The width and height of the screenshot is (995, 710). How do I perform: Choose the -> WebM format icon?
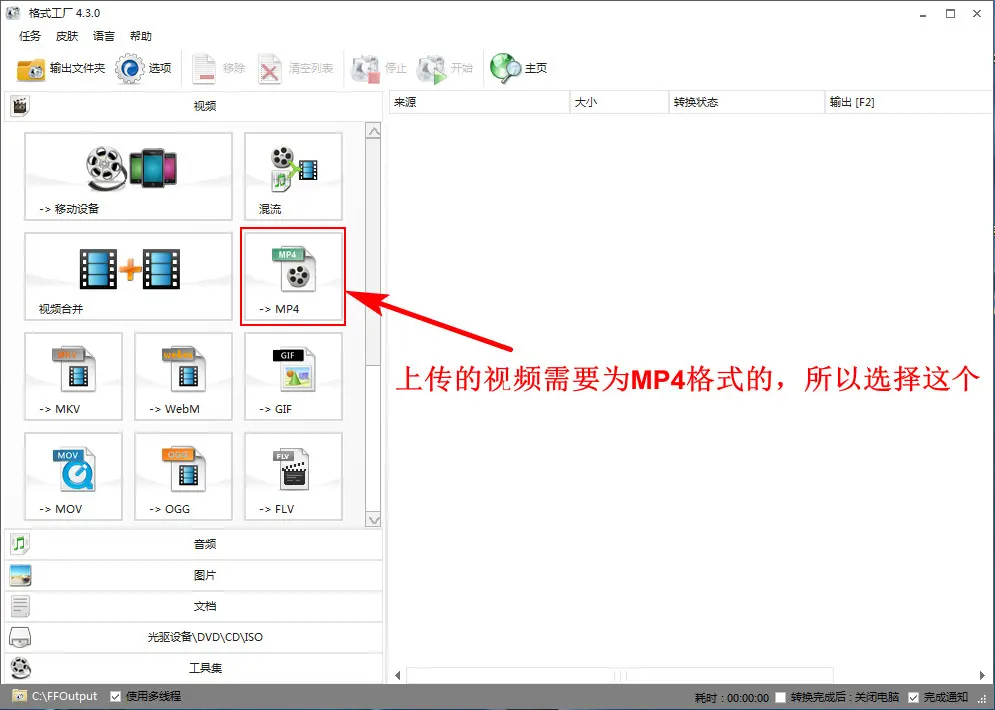(x=183, y=376)
